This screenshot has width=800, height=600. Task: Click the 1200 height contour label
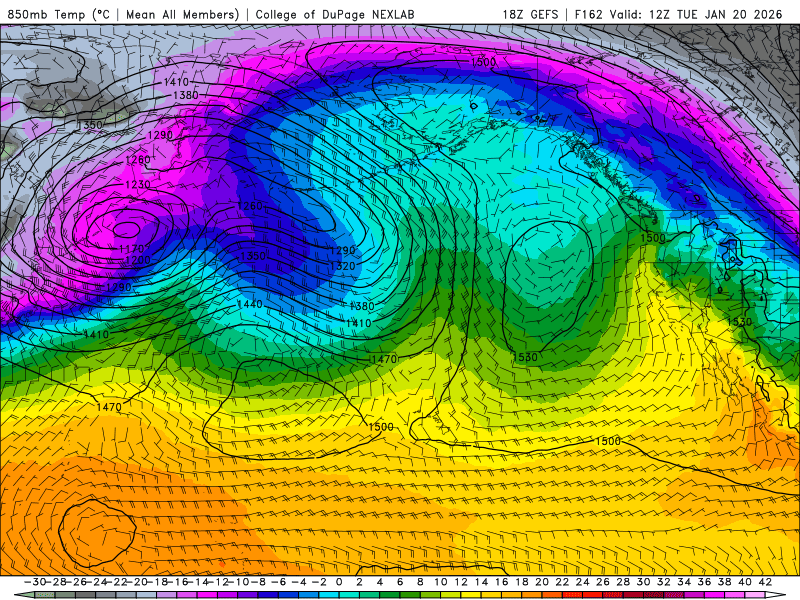(138, 260)
